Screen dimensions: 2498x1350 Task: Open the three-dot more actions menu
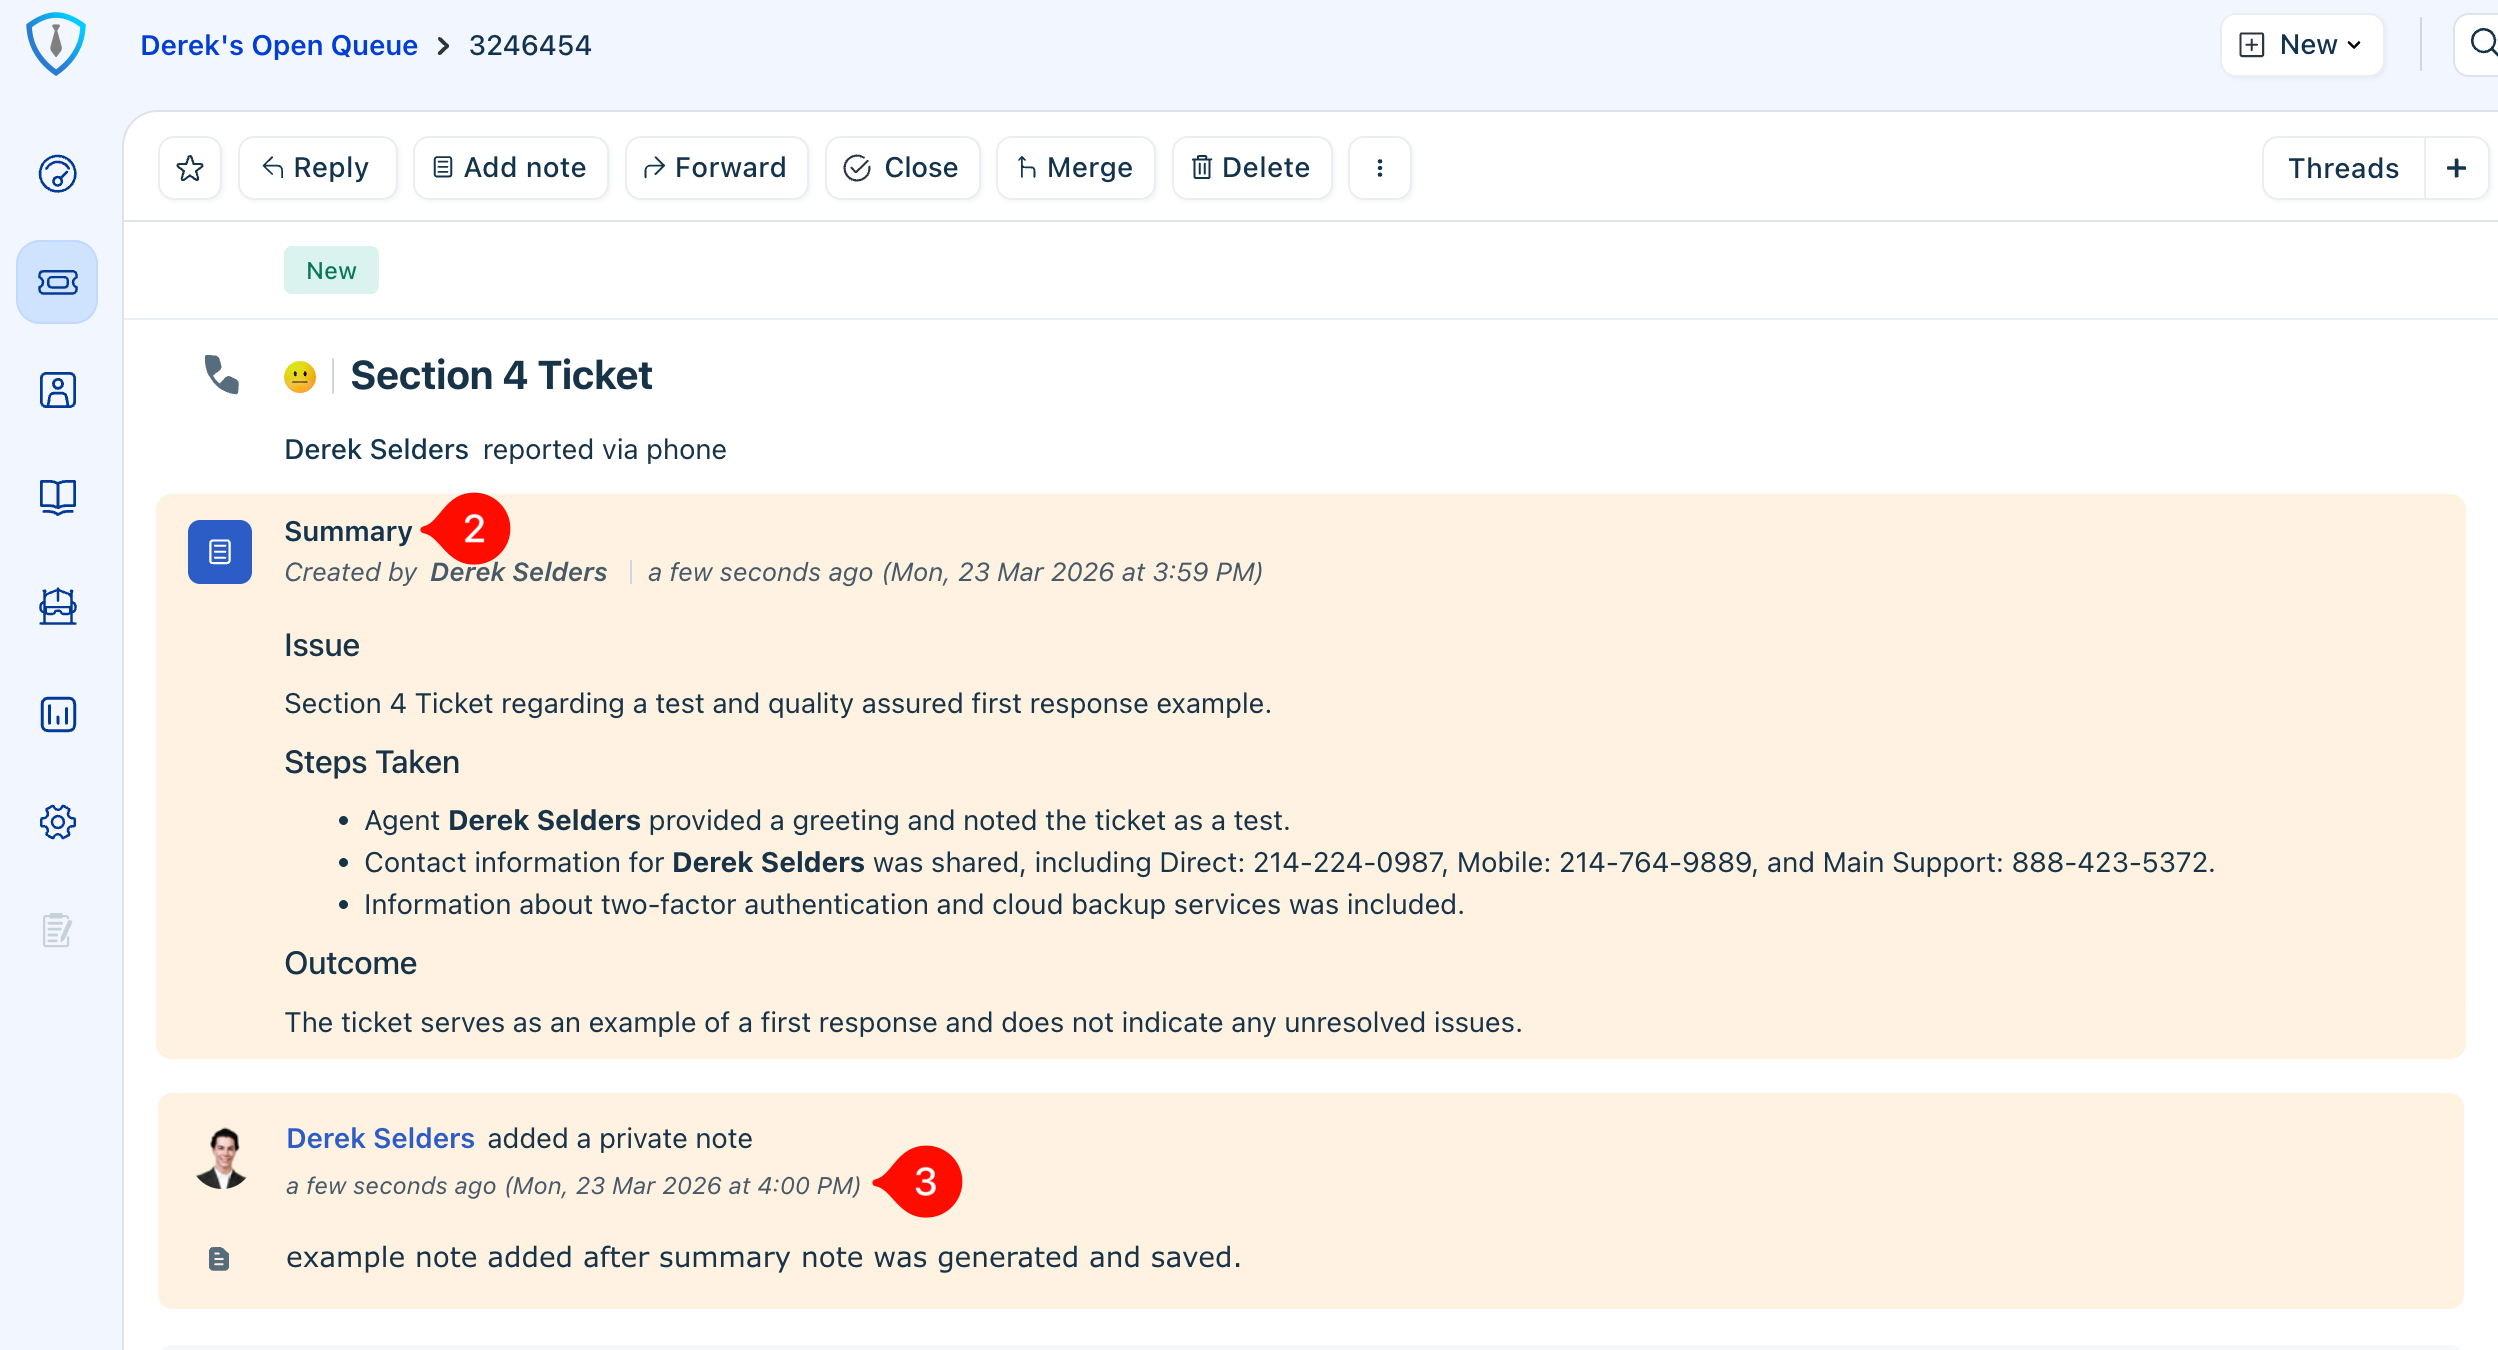tap(1379, 168)
